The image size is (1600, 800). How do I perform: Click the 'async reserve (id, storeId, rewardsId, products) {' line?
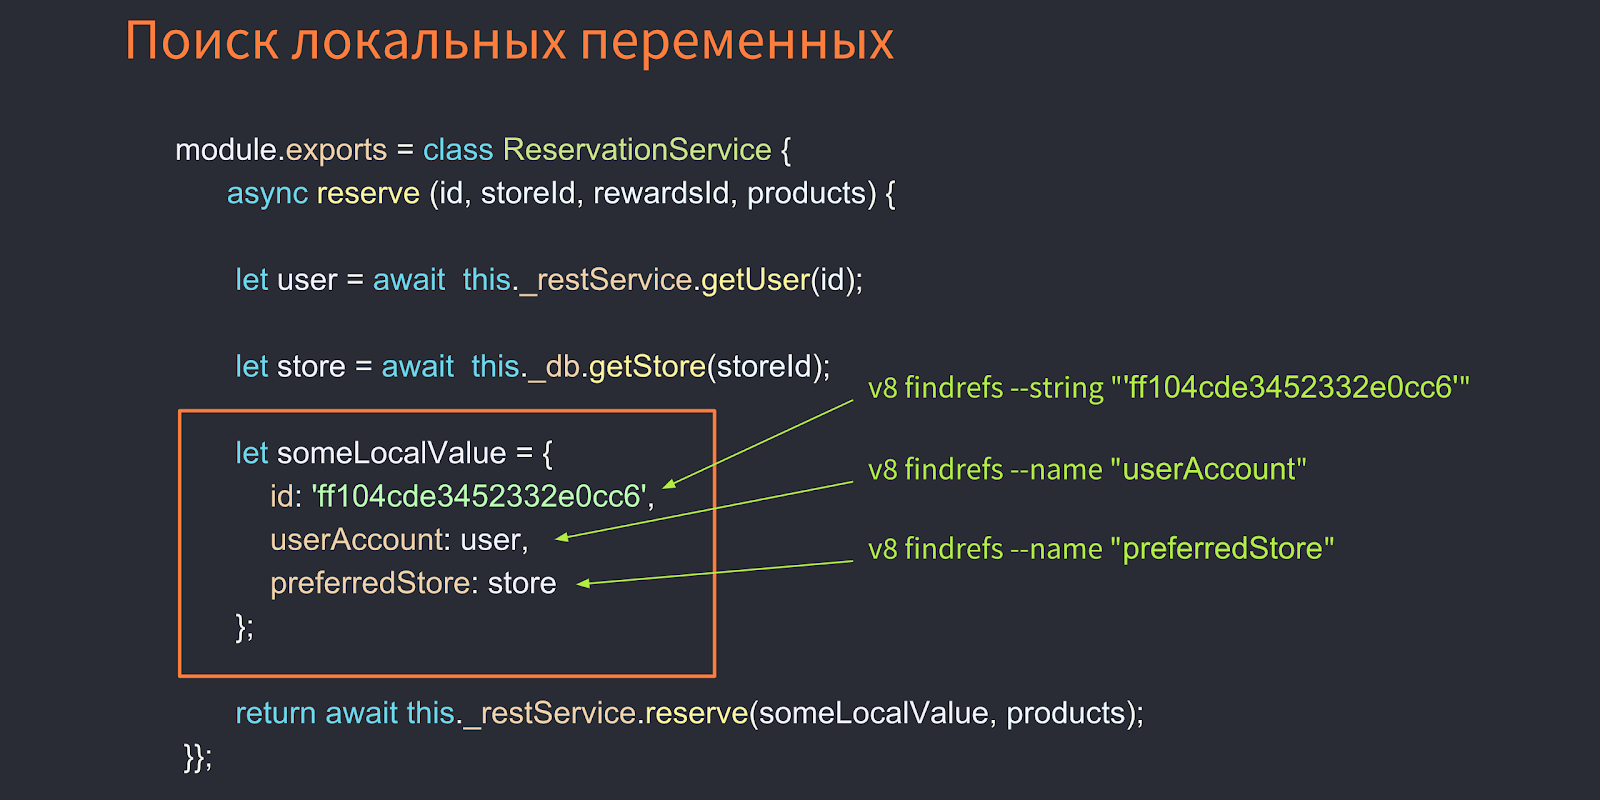[561, 193]
